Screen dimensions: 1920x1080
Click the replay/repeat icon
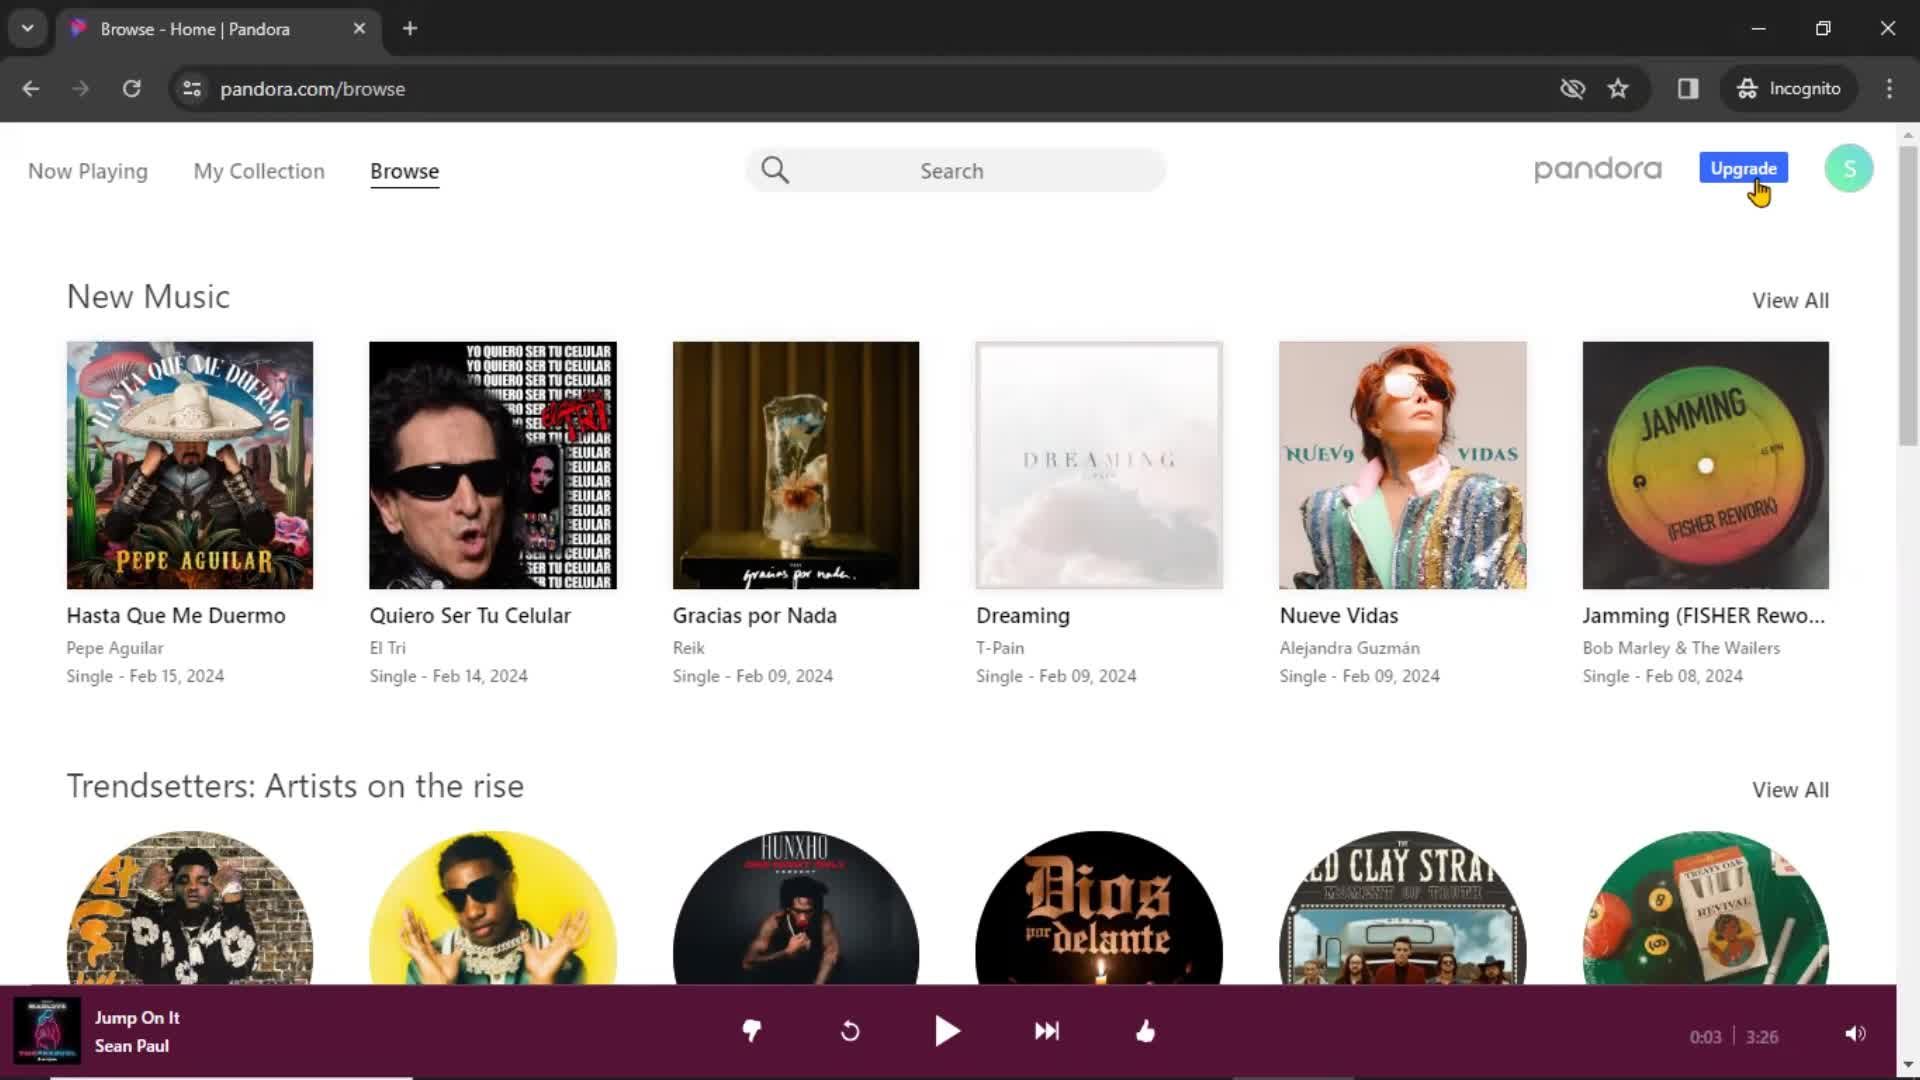(x=849, y=1031)
